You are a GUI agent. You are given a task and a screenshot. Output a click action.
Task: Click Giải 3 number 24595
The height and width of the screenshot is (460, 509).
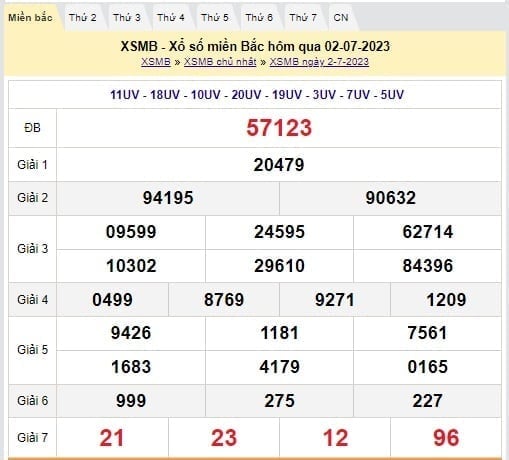[x=279, y=232]
